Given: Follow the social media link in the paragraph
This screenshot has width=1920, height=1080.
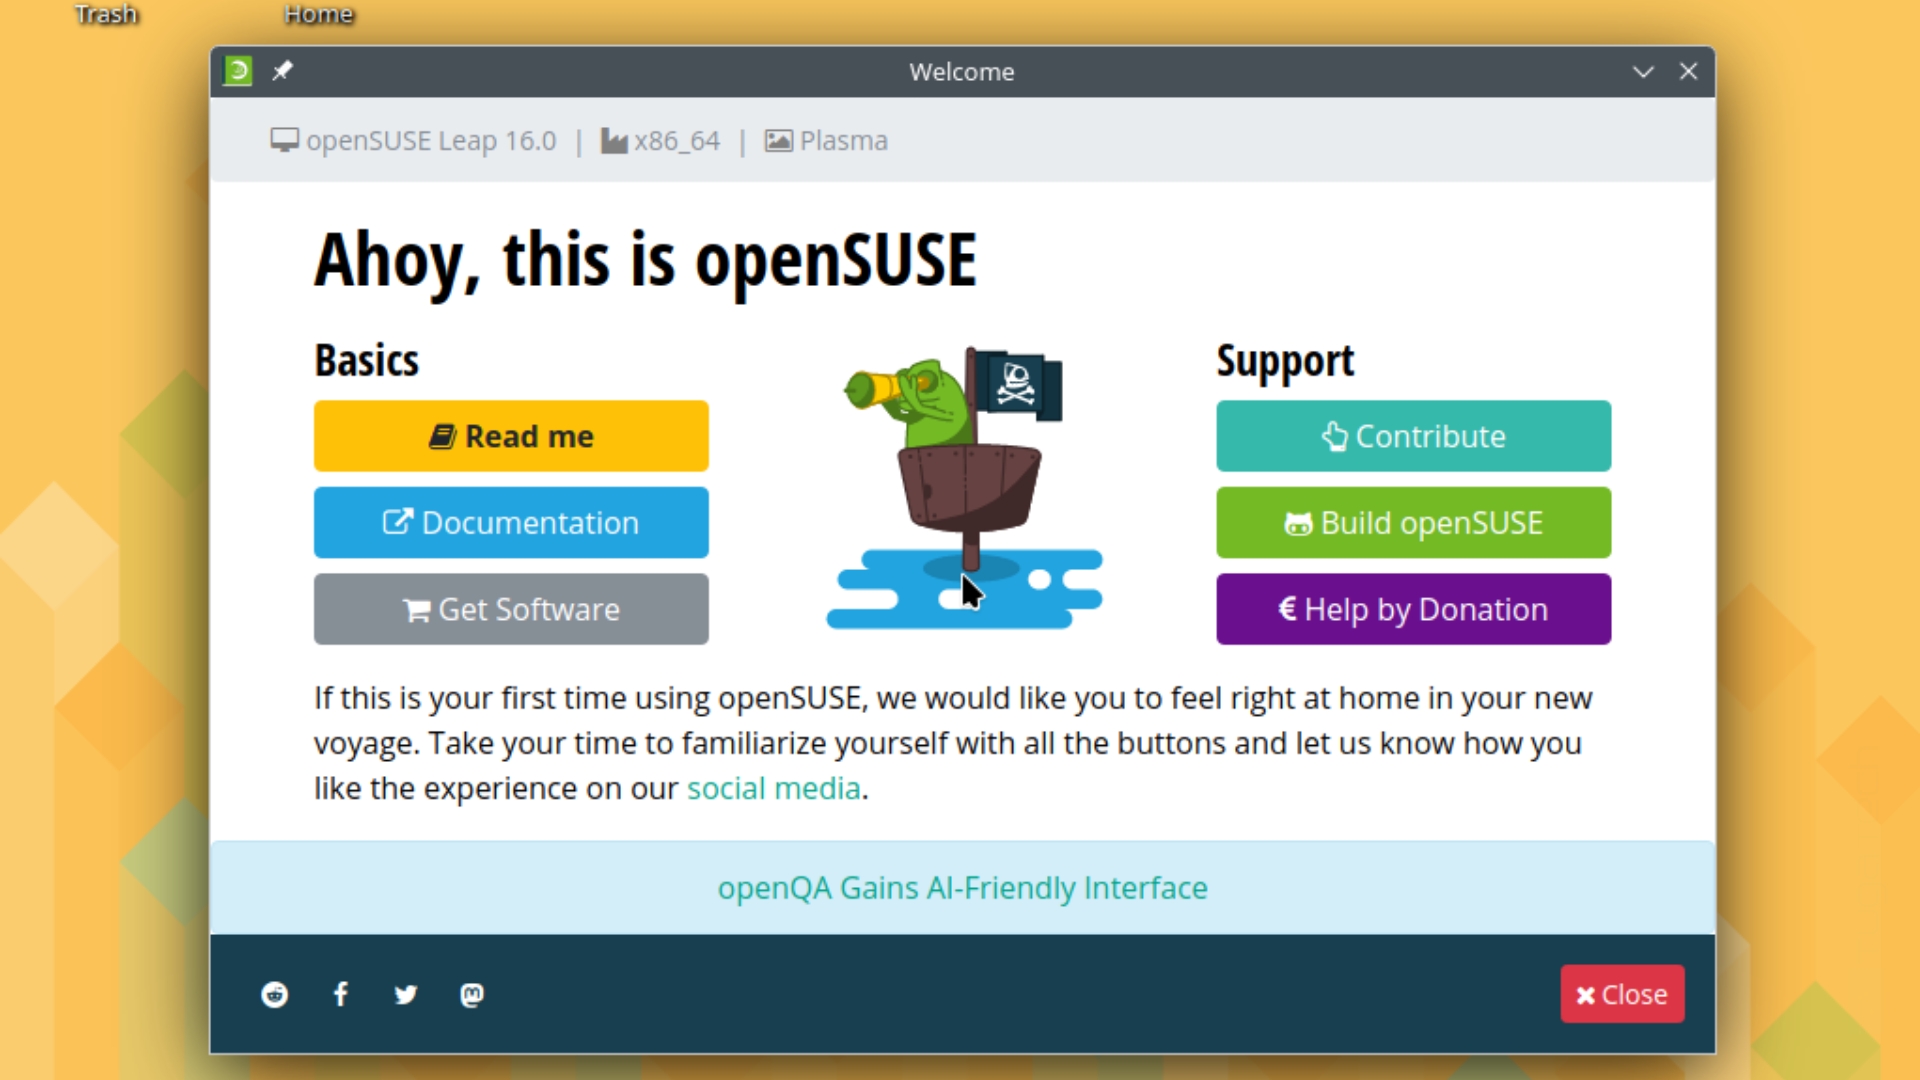Looking at the screenshot, I should coord(773,788).
